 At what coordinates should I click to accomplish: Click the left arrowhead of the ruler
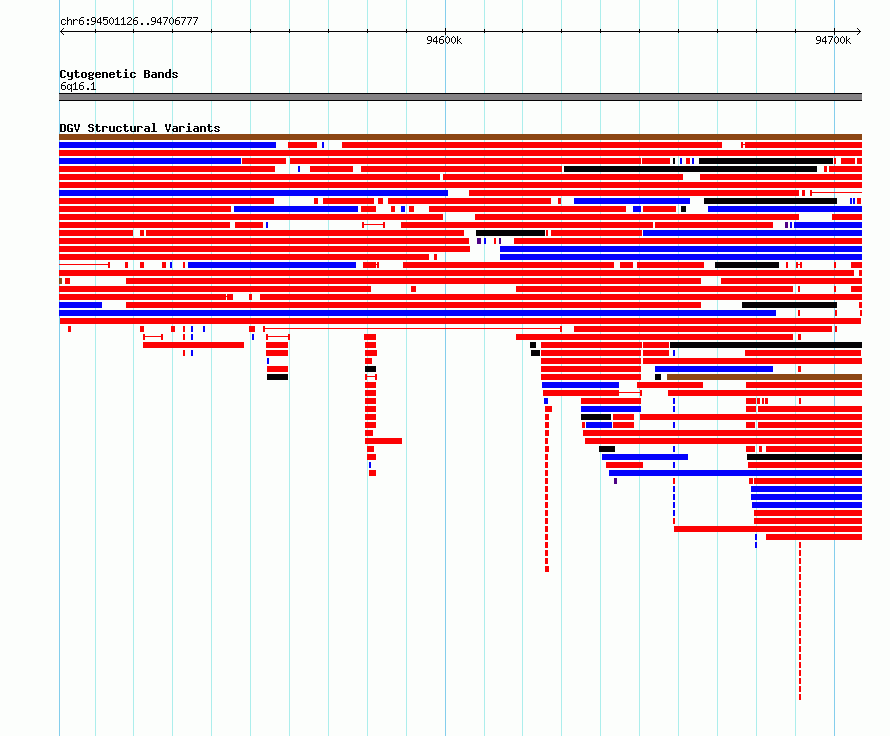click(62, 32)
